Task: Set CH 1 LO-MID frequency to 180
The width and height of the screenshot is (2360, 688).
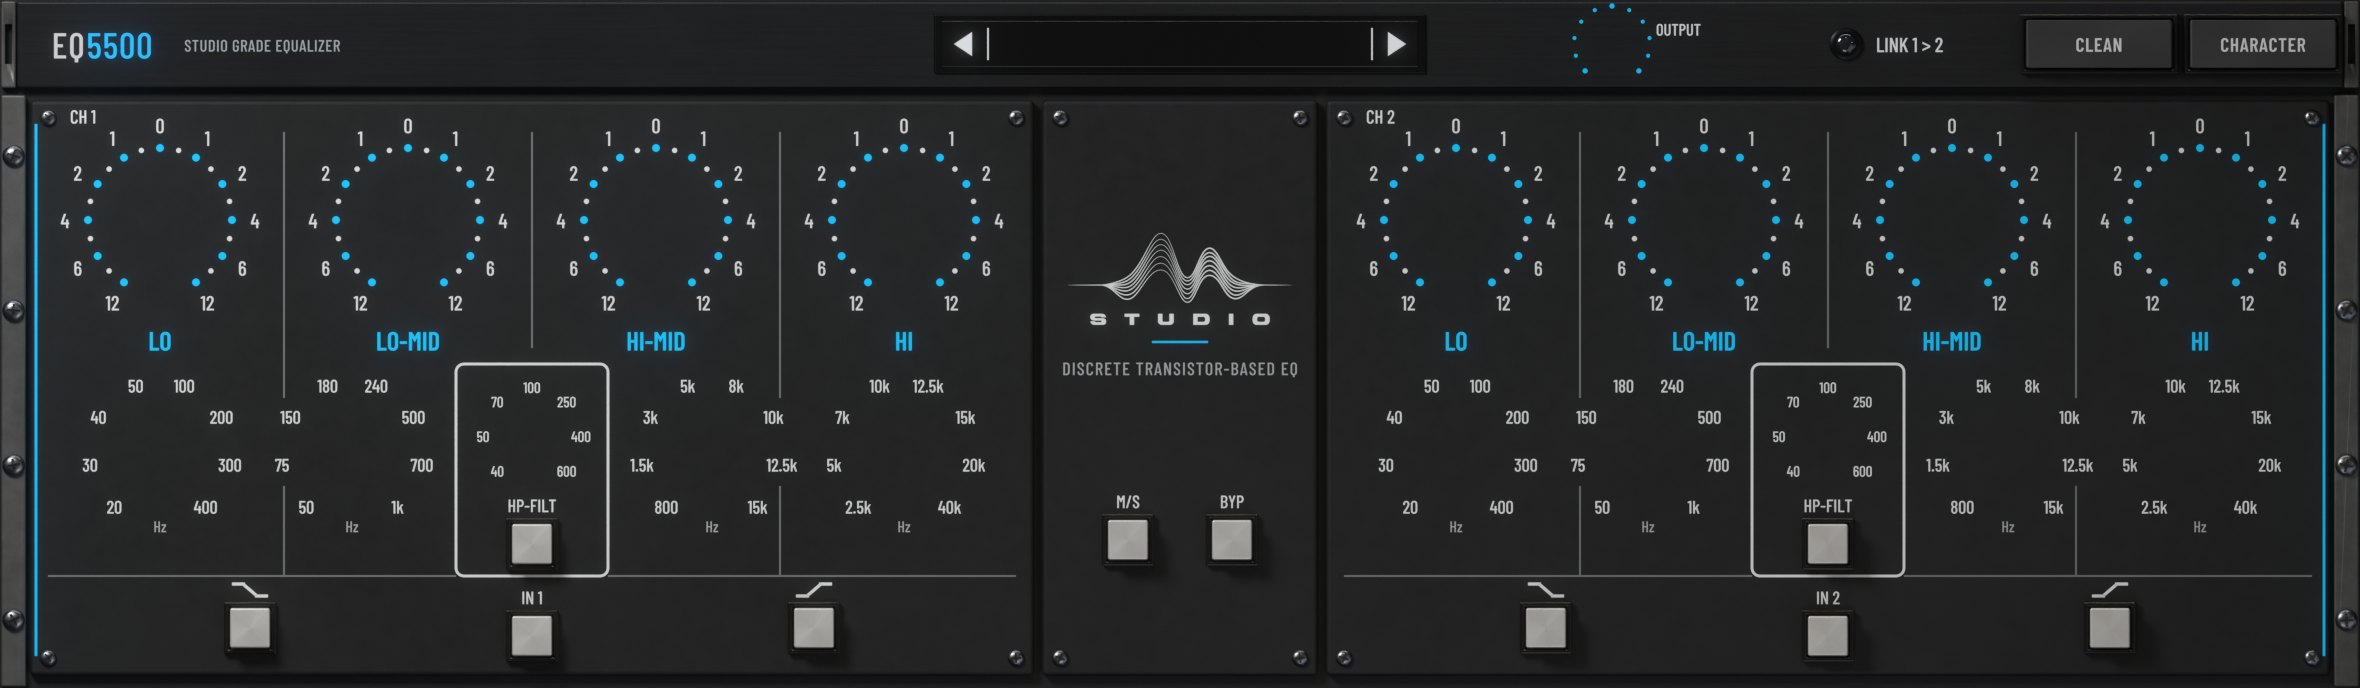Action: [x=327, y=386]
